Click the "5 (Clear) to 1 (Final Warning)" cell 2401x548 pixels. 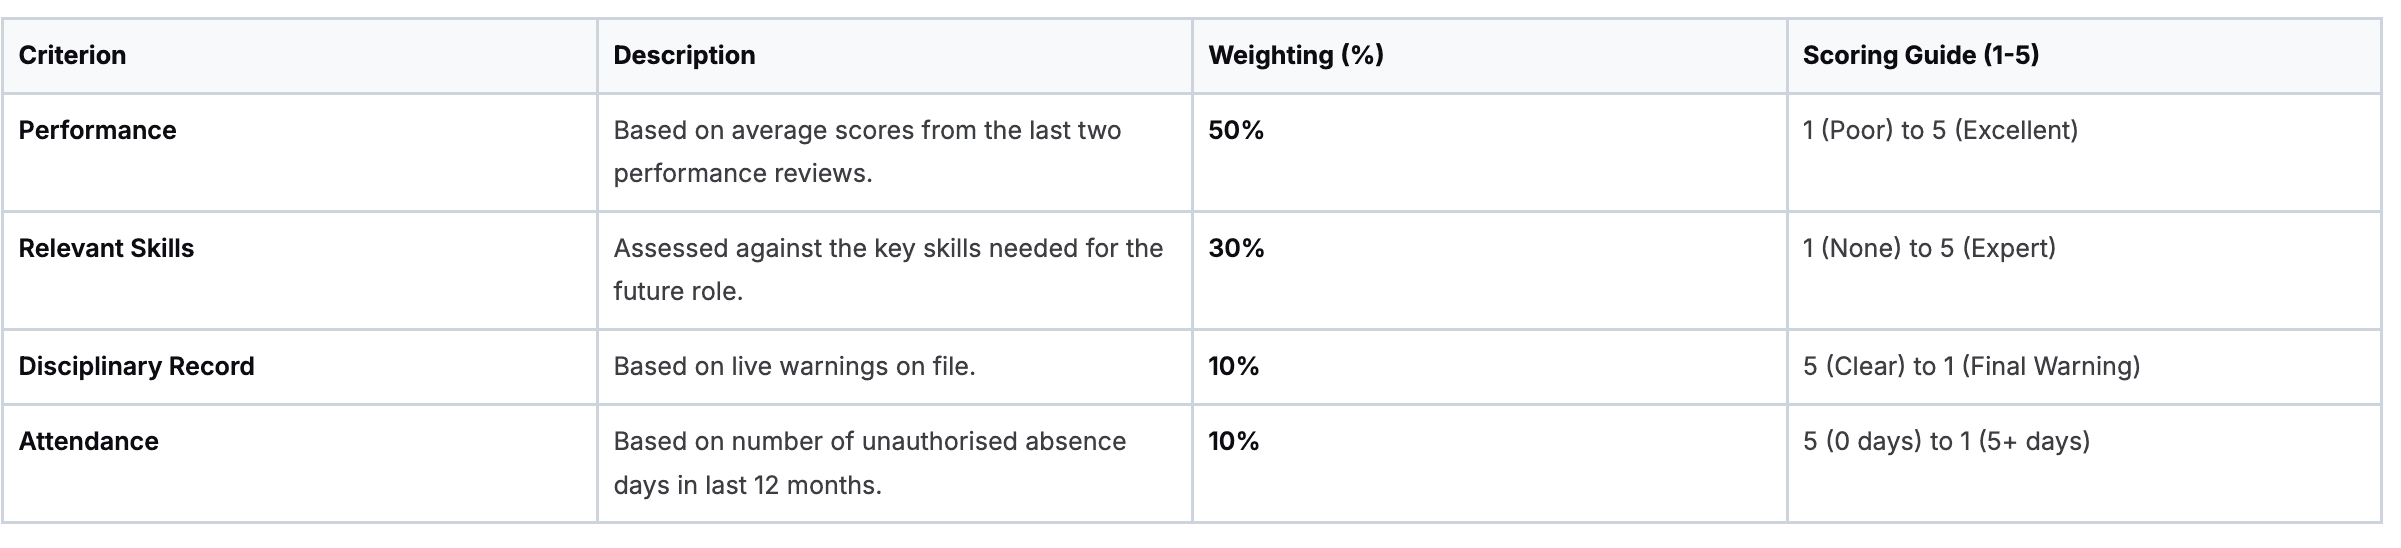tap(1971, 367)
